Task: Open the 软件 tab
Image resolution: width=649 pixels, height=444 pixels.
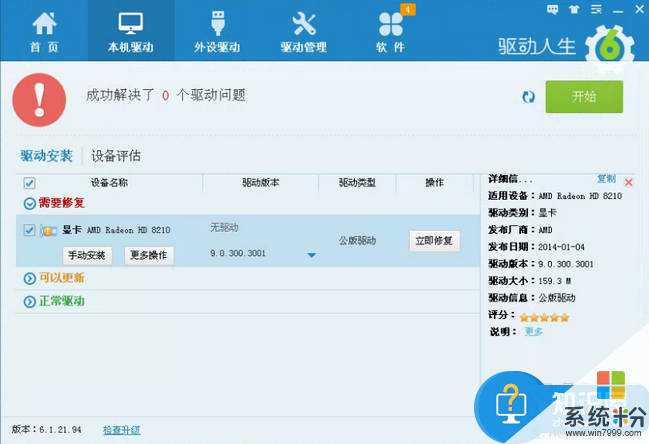Action: tap(390, 32)
